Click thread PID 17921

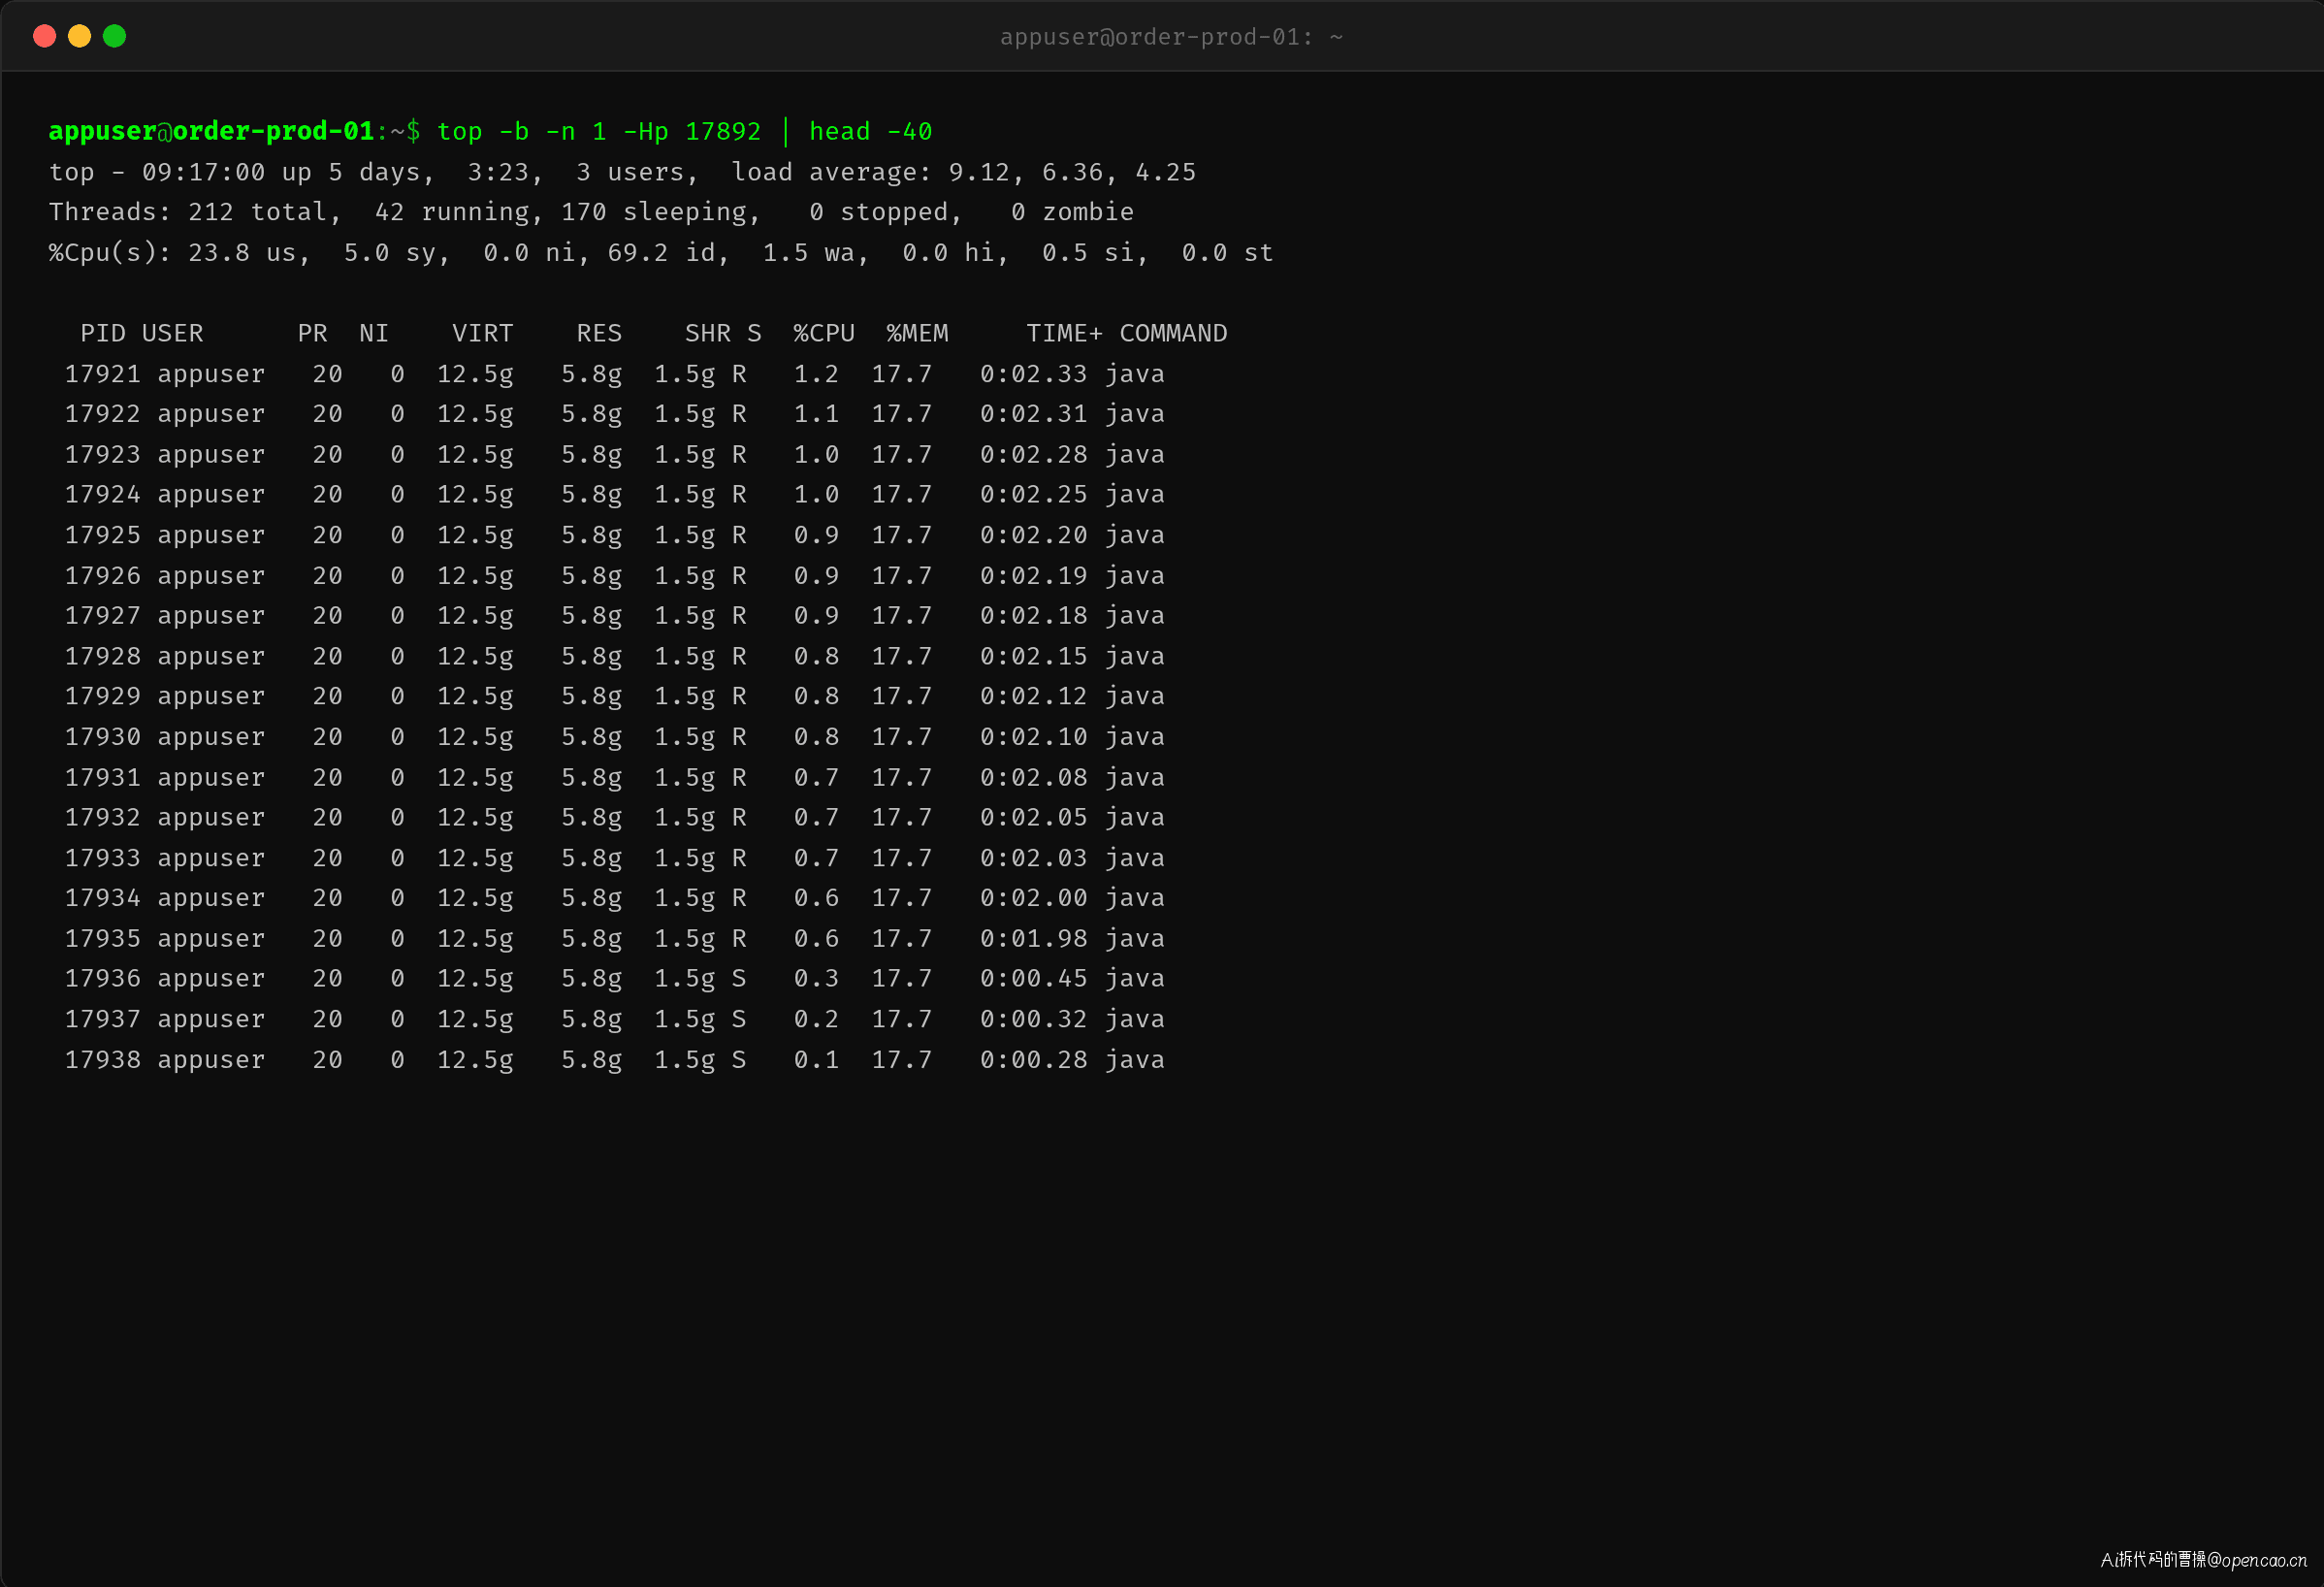click(103, 374)
